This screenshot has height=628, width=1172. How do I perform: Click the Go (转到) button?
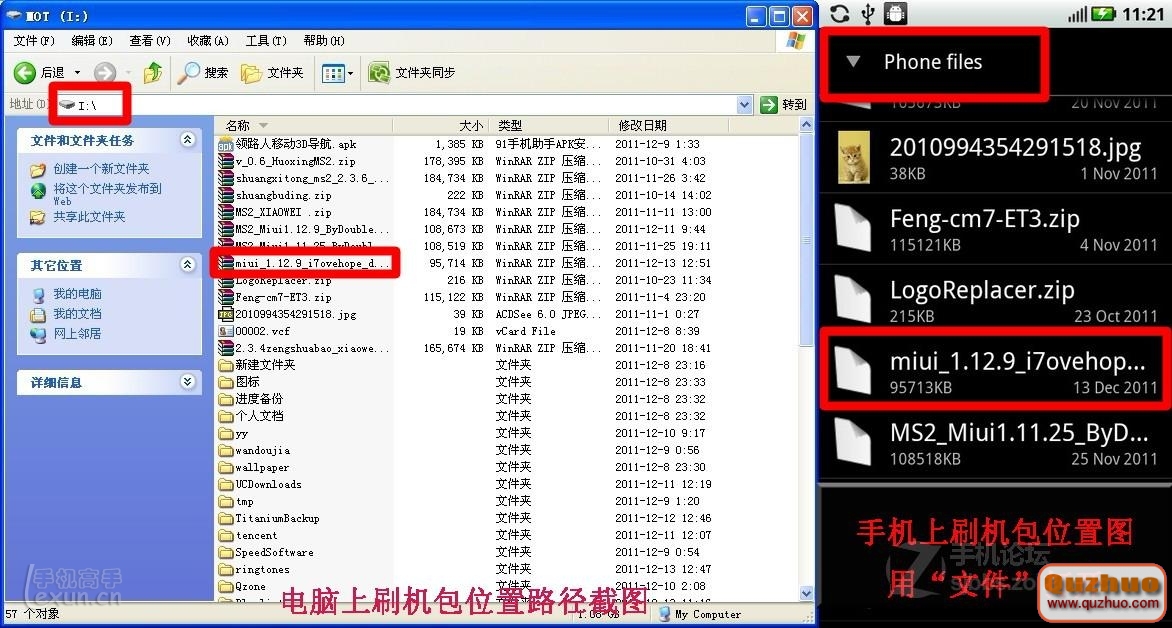[783, 105]
